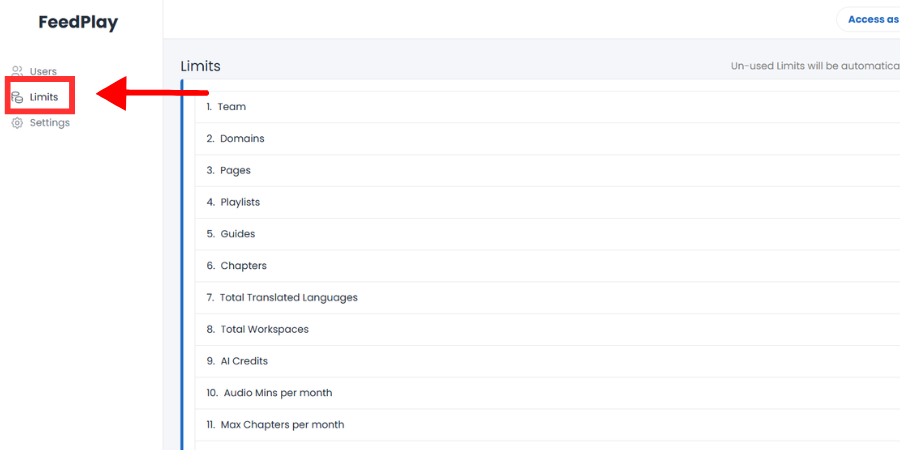
Task: Select the Pages limit row
Action: coord(547,170)
